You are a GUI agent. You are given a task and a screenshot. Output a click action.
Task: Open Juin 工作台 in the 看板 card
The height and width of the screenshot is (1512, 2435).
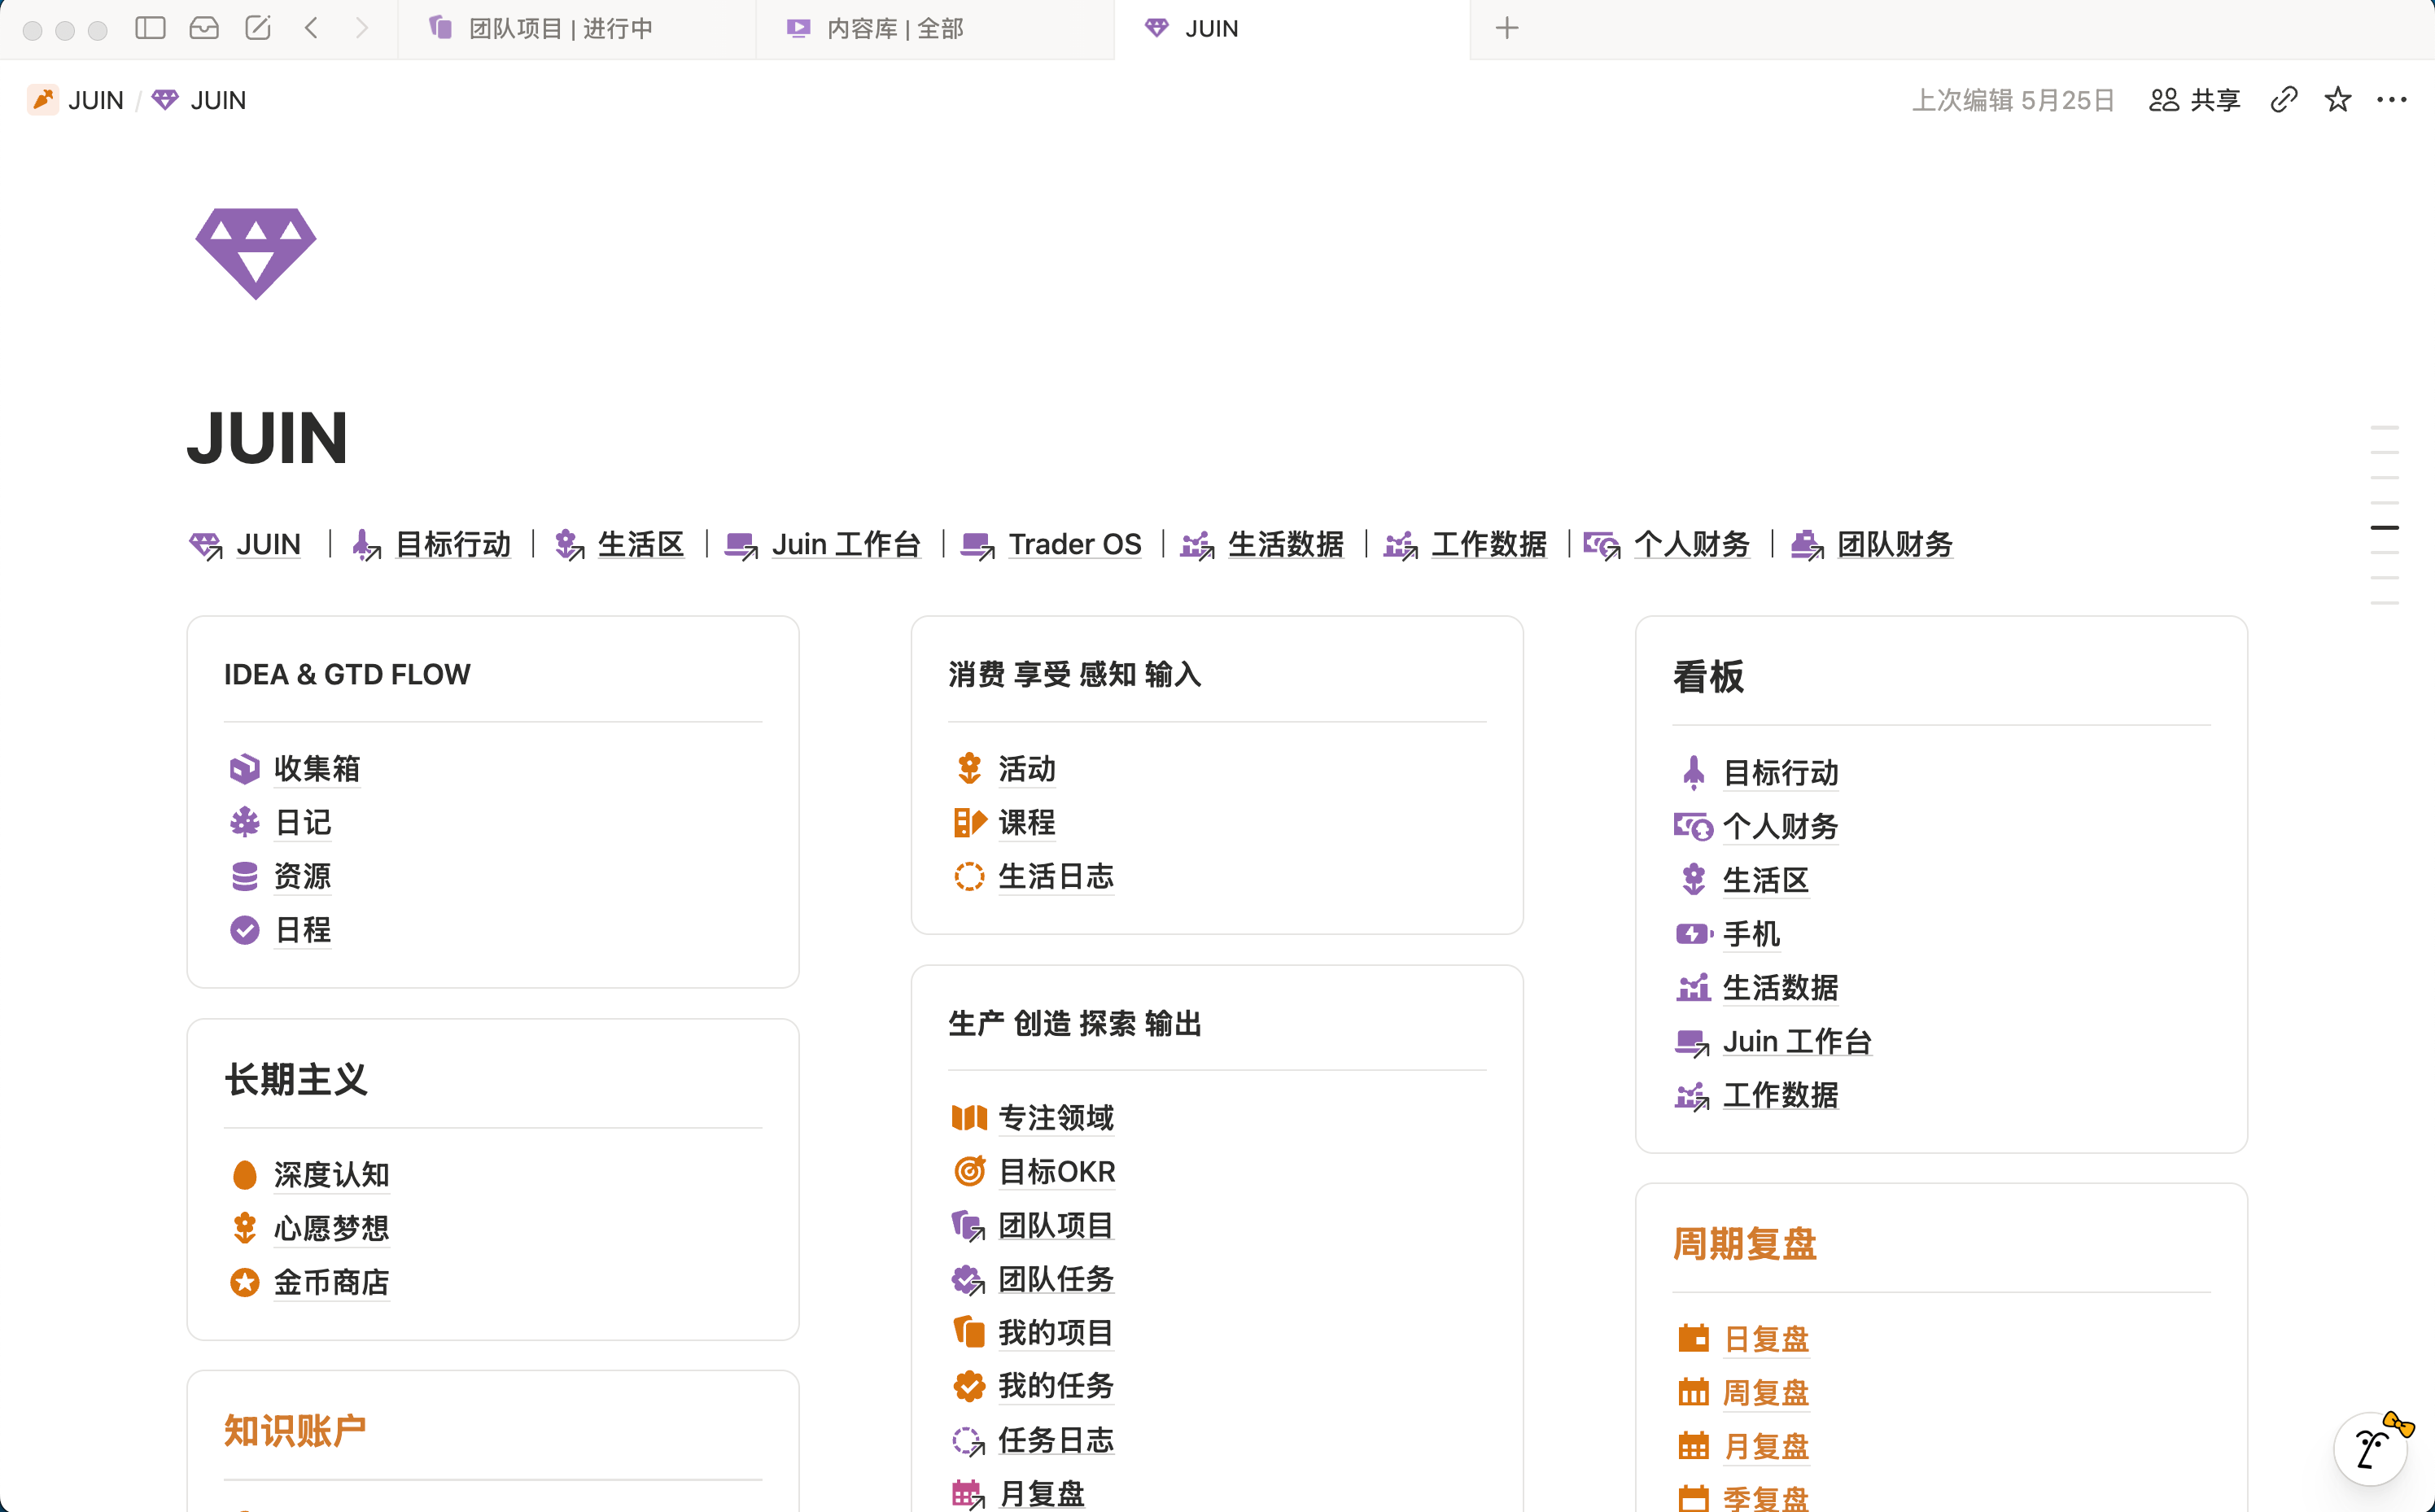[x=1796, y=1041]
